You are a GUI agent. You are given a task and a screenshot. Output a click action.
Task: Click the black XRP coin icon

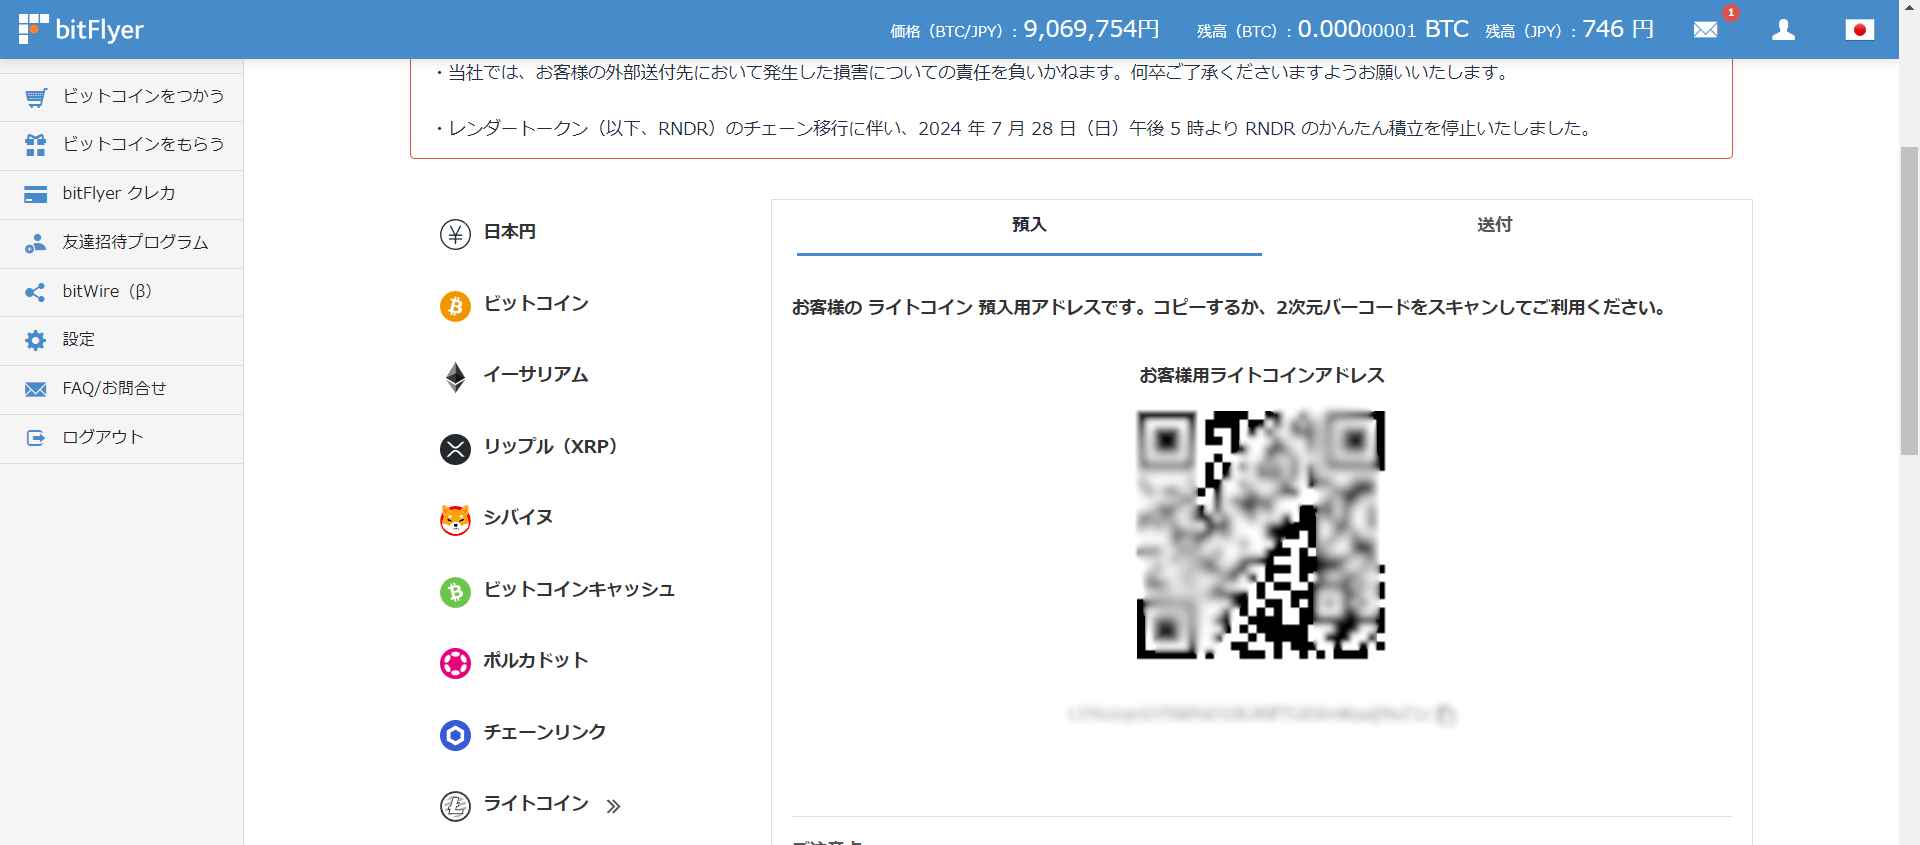[x=455, y=449]
